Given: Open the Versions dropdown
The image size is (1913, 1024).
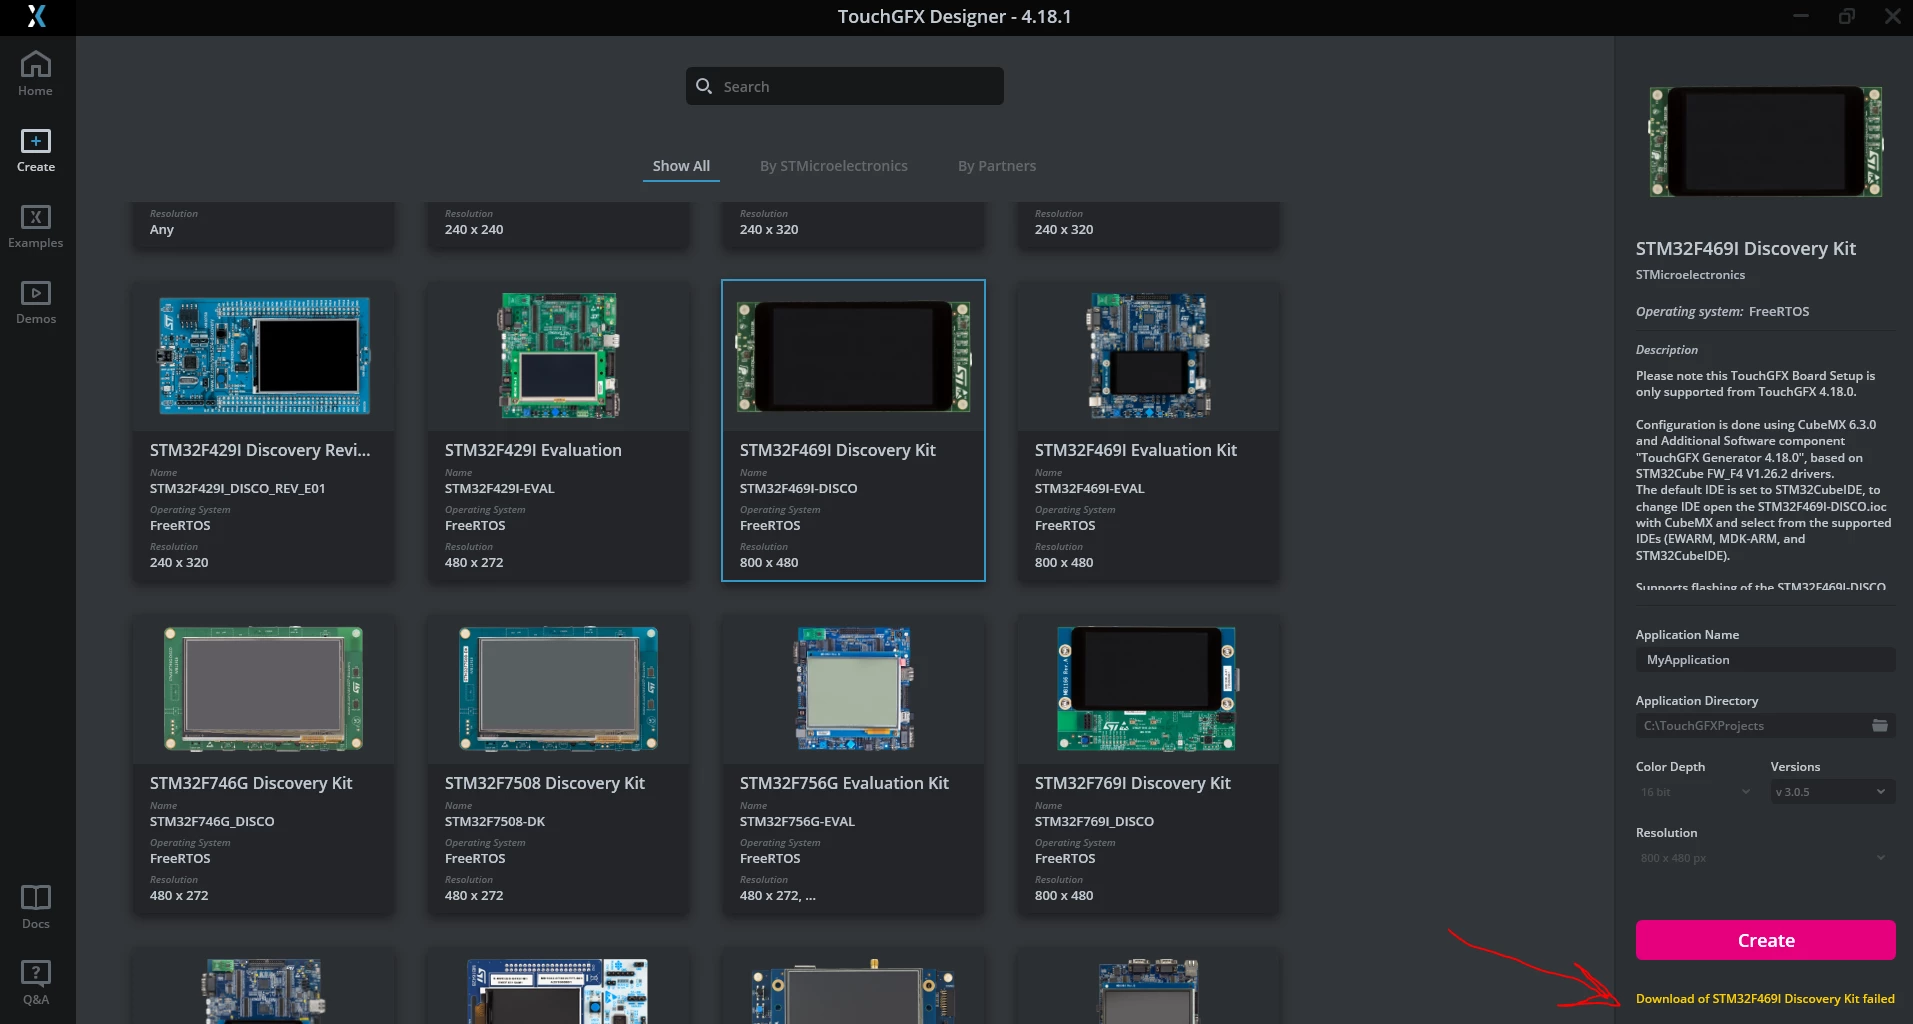Looking at the screenshot, I should (x=1832, y=792).
